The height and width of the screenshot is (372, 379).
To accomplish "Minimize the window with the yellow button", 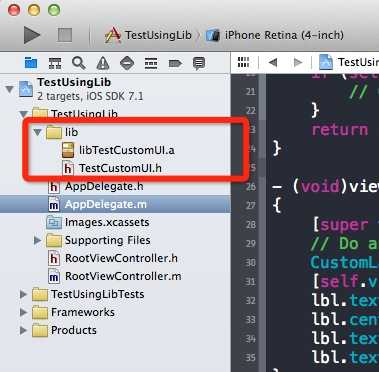I will click(x=34, y=10).
